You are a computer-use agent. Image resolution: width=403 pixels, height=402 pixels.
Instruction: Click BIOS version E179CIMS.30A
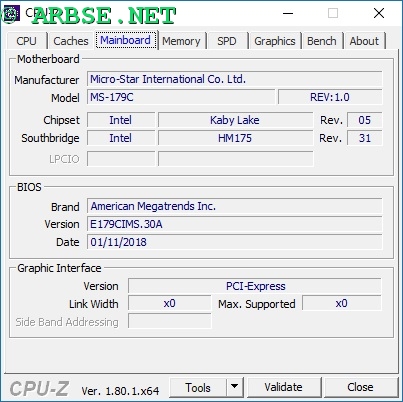click(x=234, y=224)
